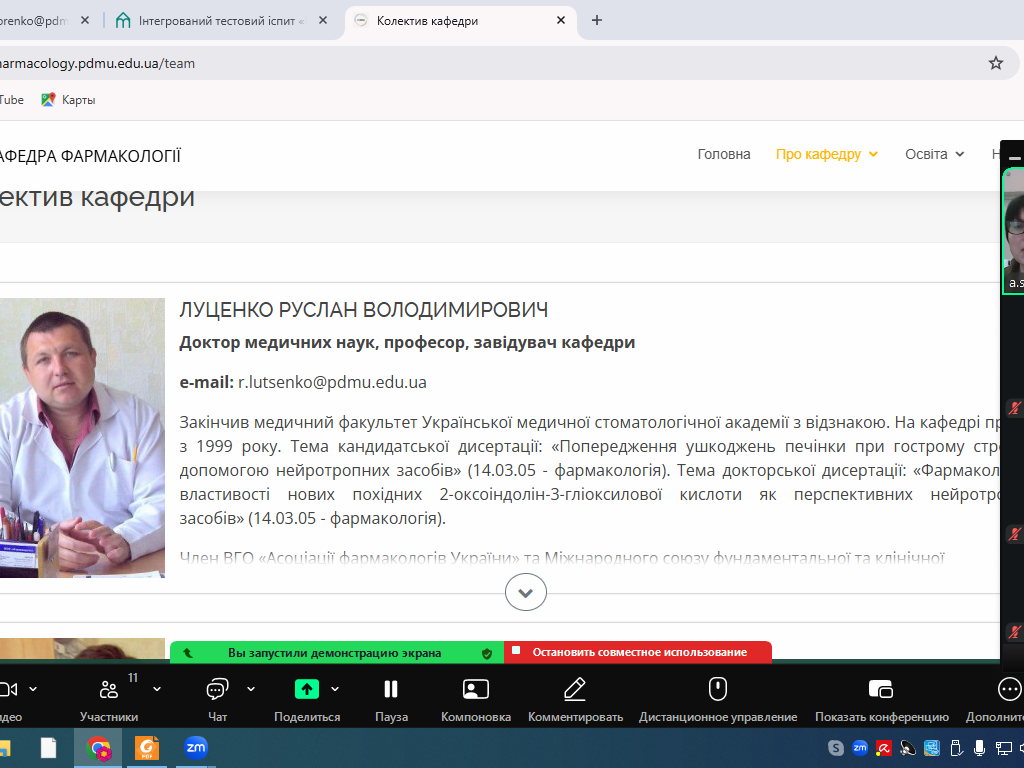
Task: Expand the biography with the circular arrow
Action: tap(525, 592)
